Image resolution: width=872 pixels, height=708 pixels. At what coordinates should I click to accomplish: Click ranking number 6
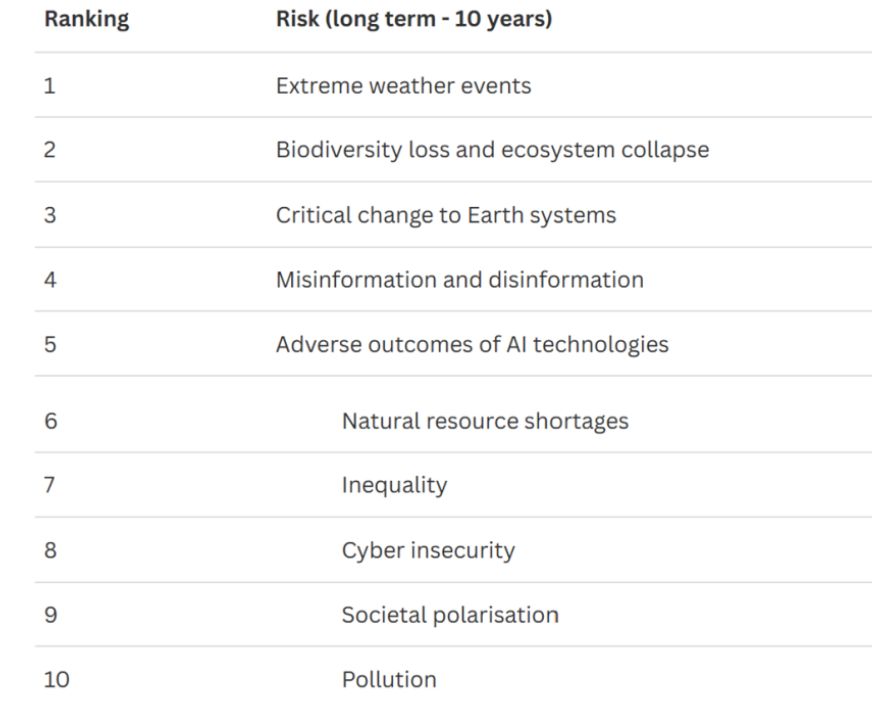pos(50,421)
